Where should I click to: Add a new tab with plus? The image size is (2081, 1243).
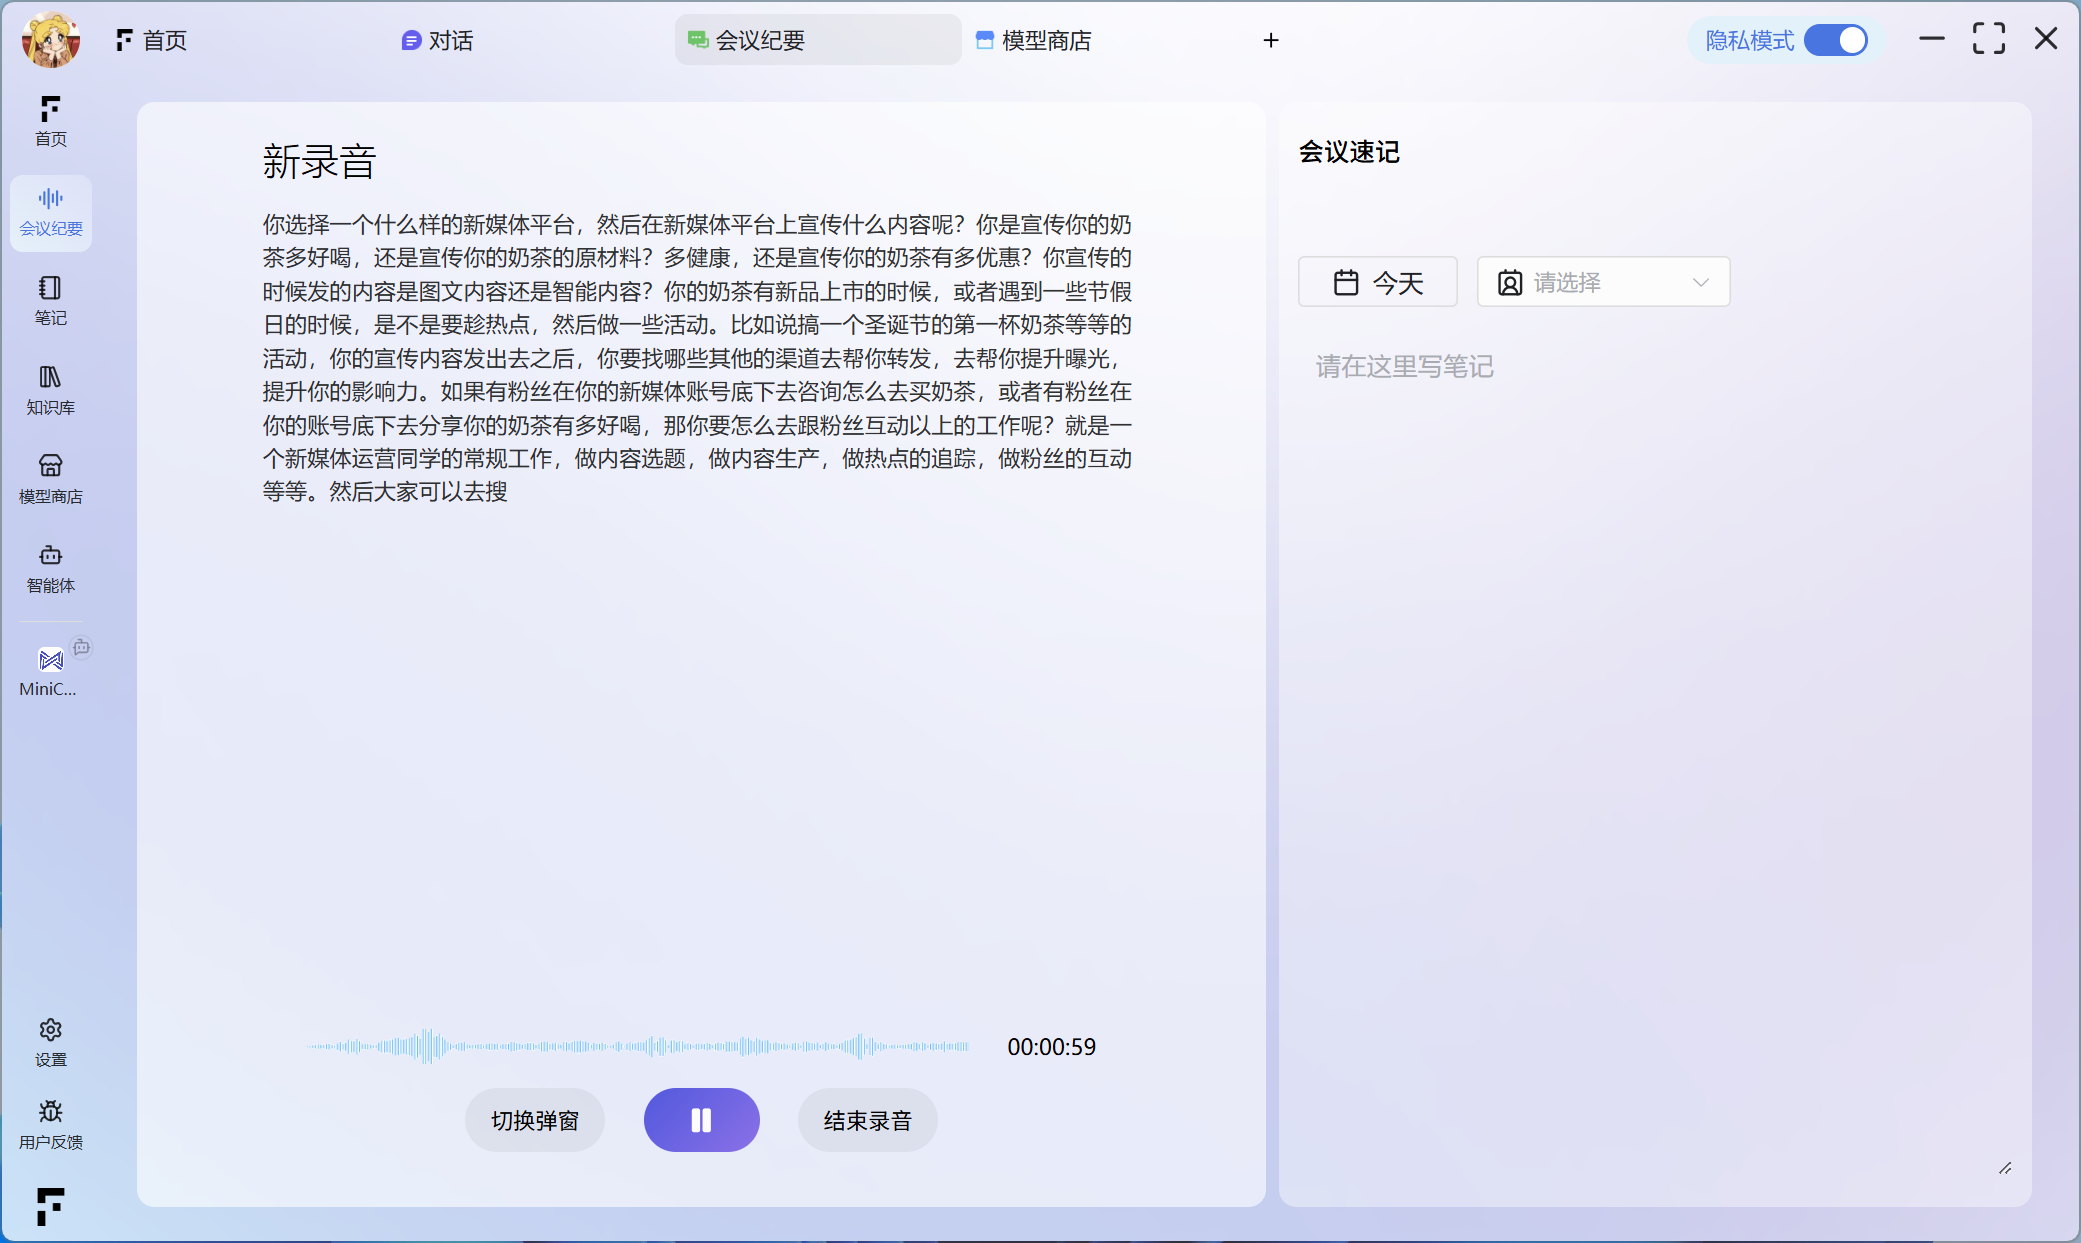1270,40
